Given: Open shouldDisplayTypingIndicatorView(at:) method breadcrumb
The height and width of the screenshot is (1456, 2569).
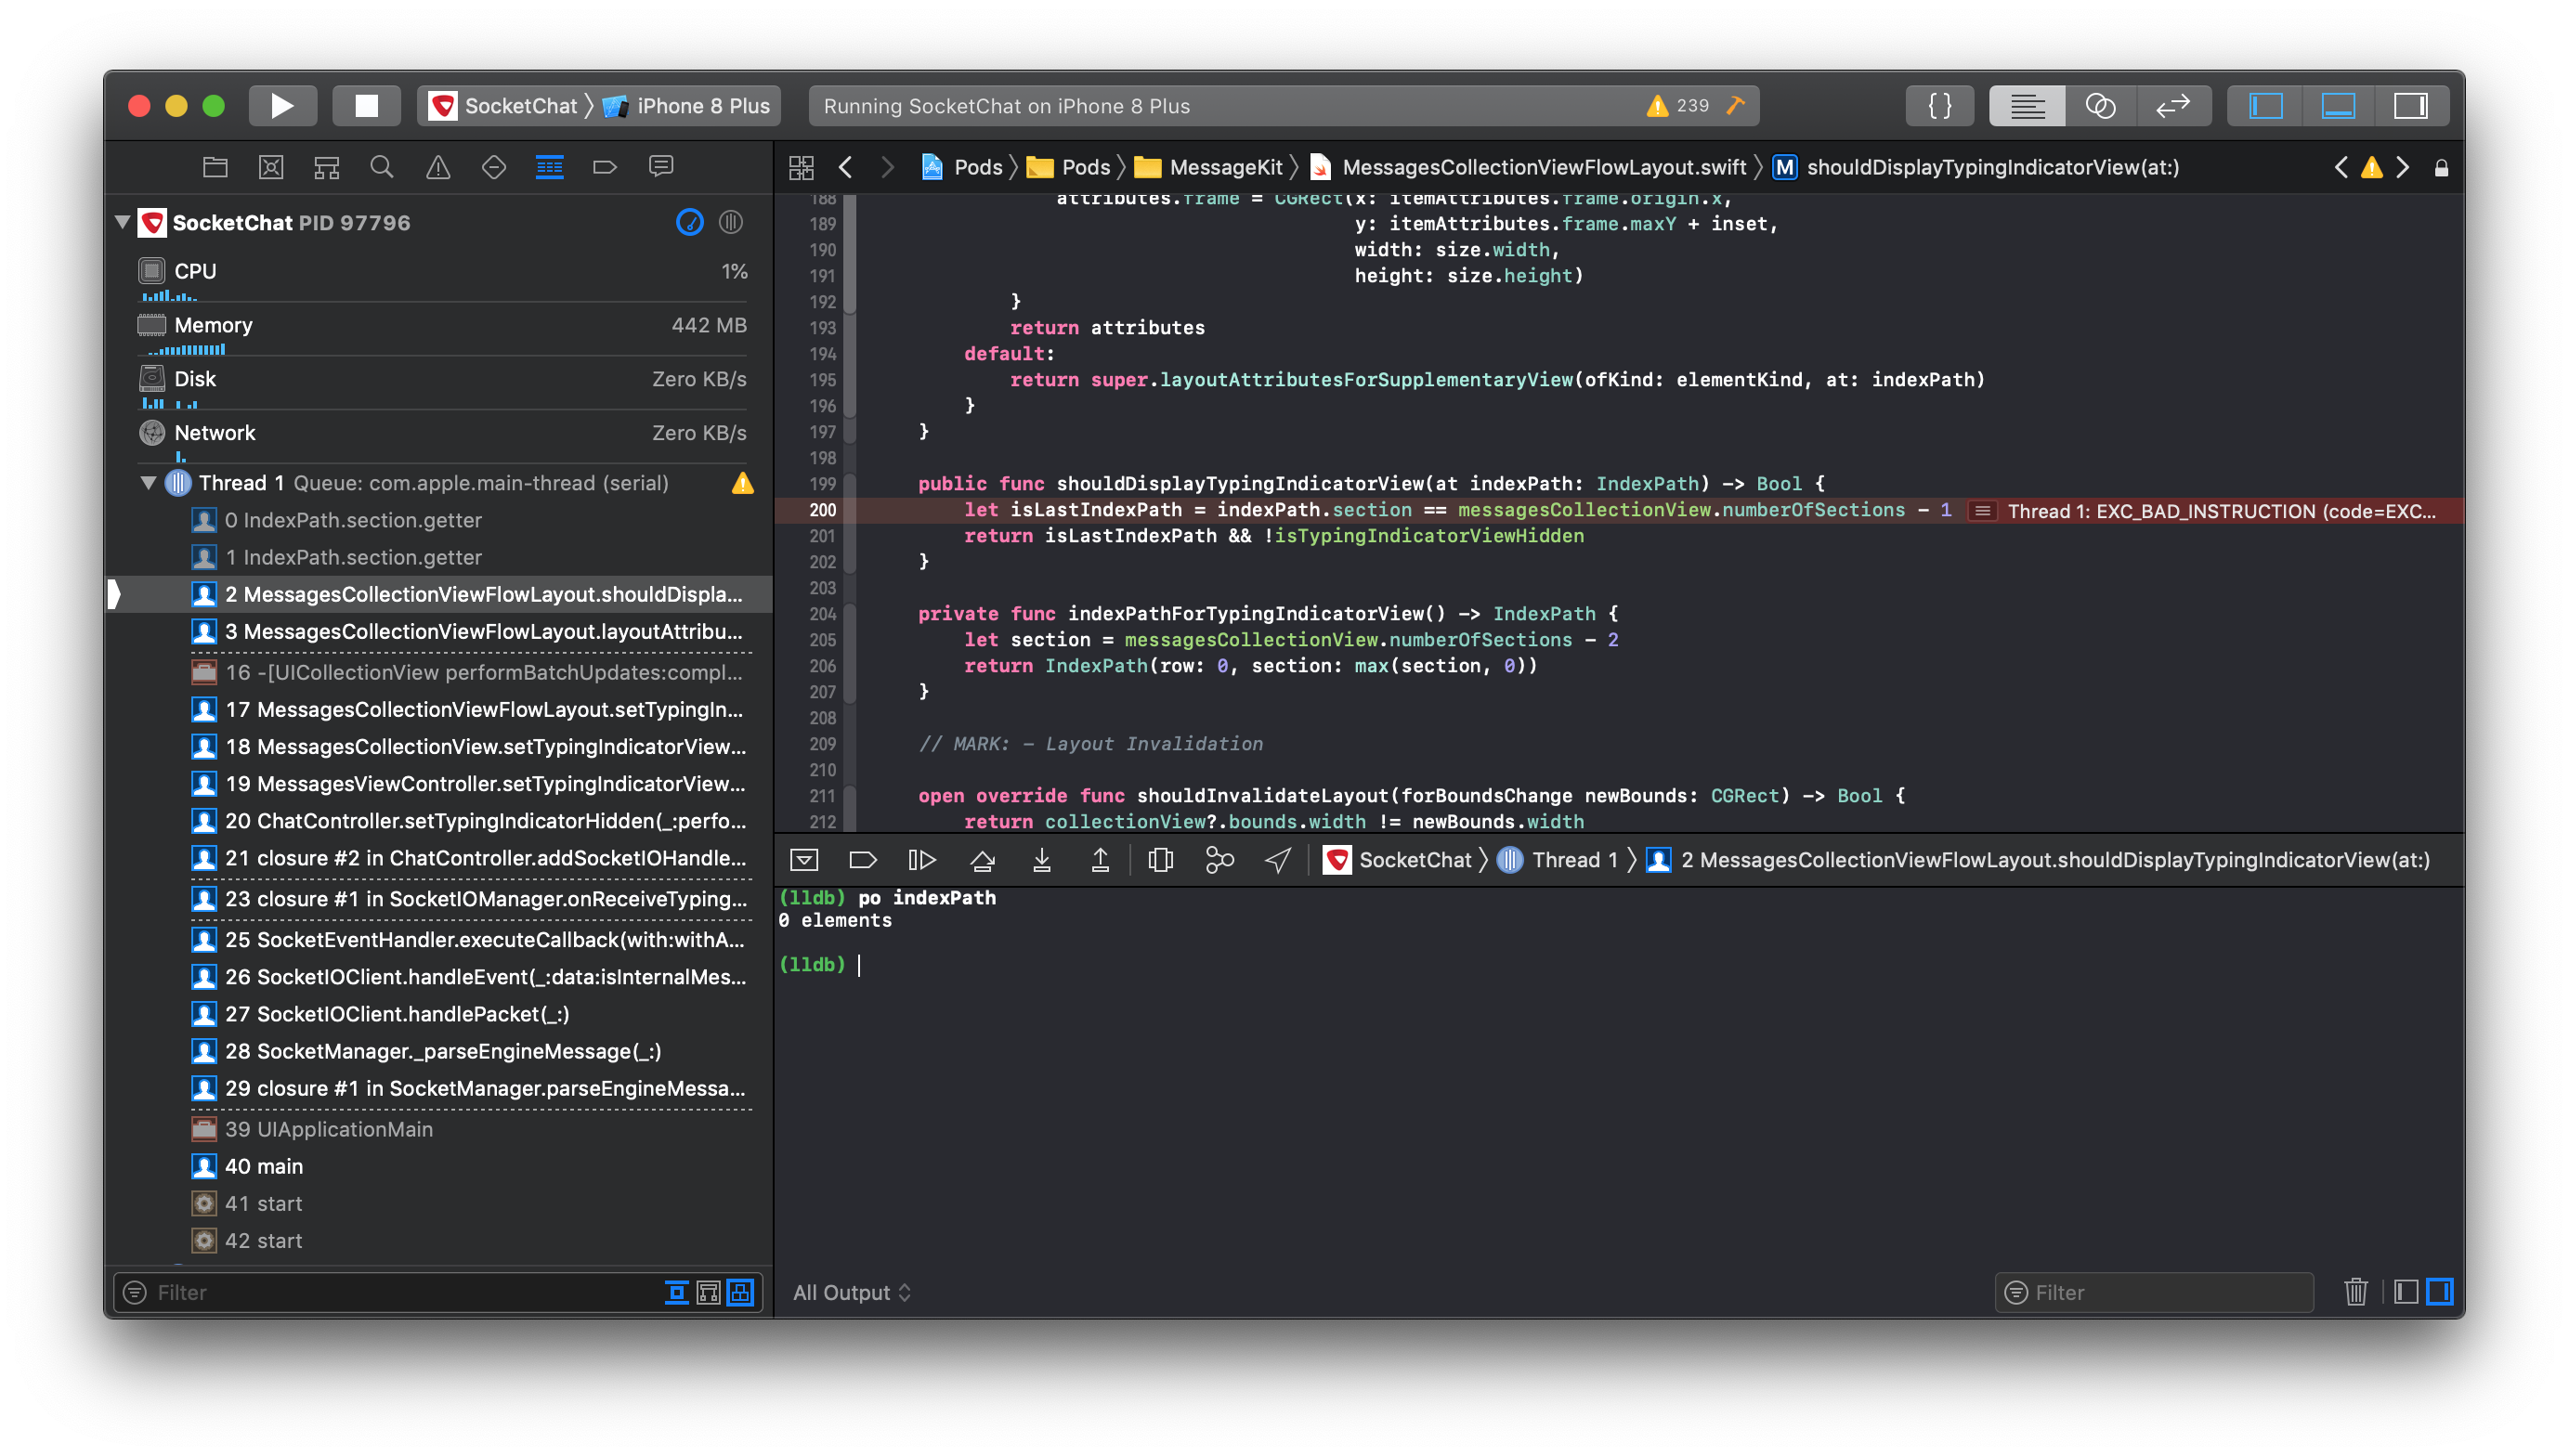Looking at the screenshot, I should pos(1976,167).
